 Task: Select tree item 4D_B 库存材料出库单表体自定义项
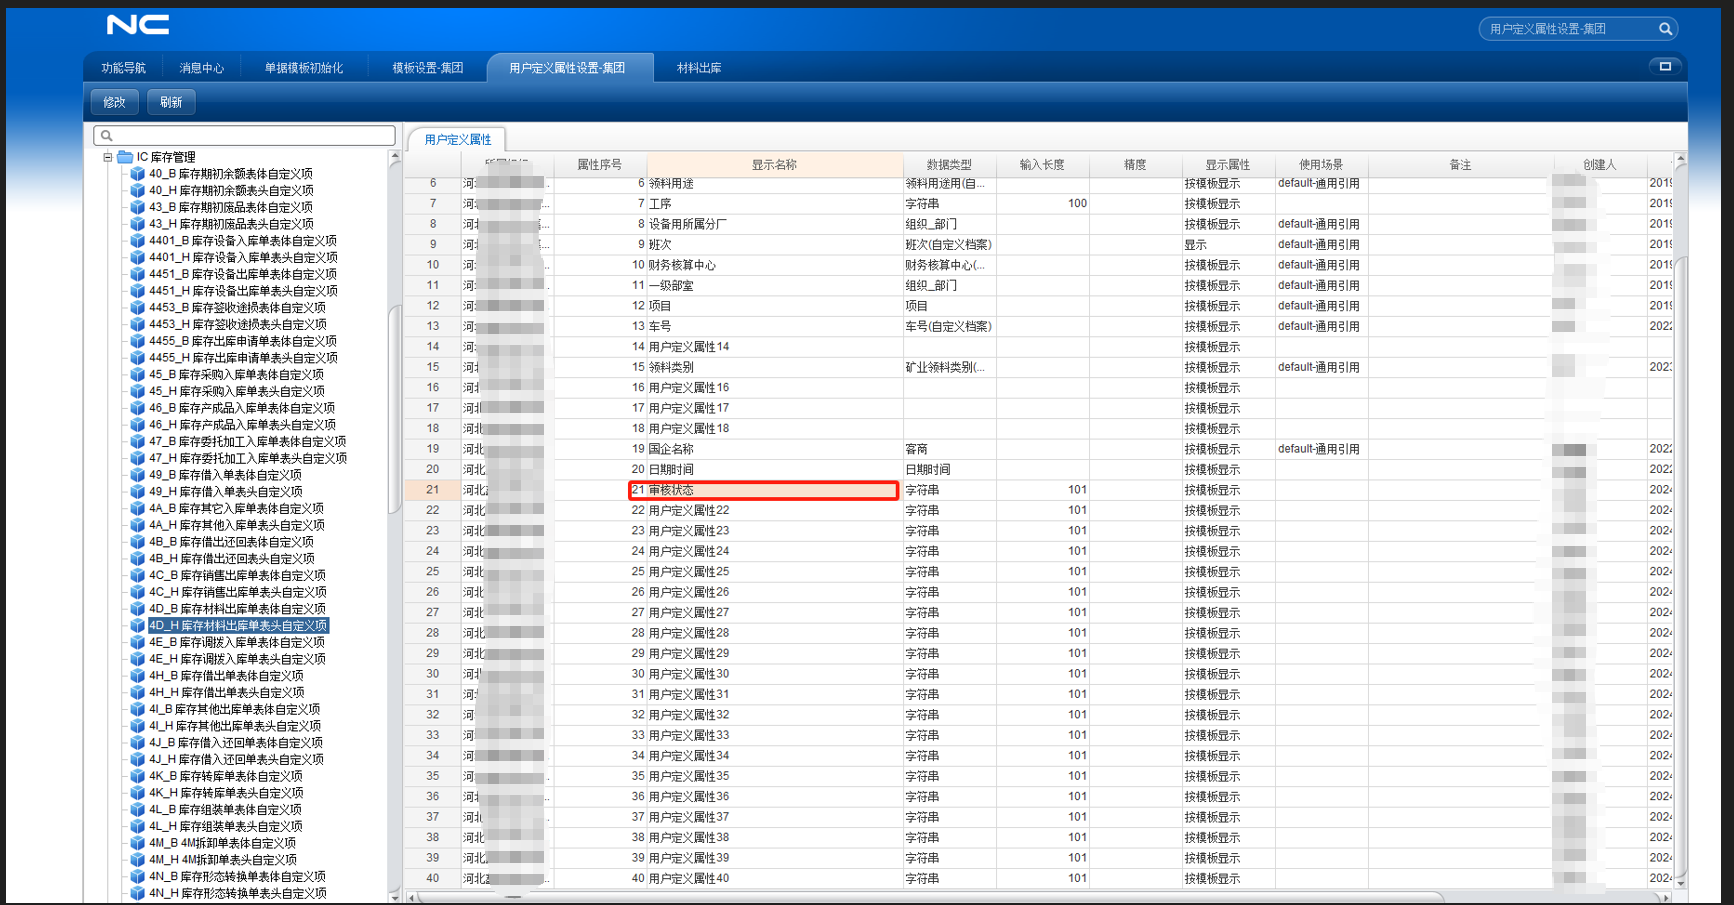click(x=238, y=609)
